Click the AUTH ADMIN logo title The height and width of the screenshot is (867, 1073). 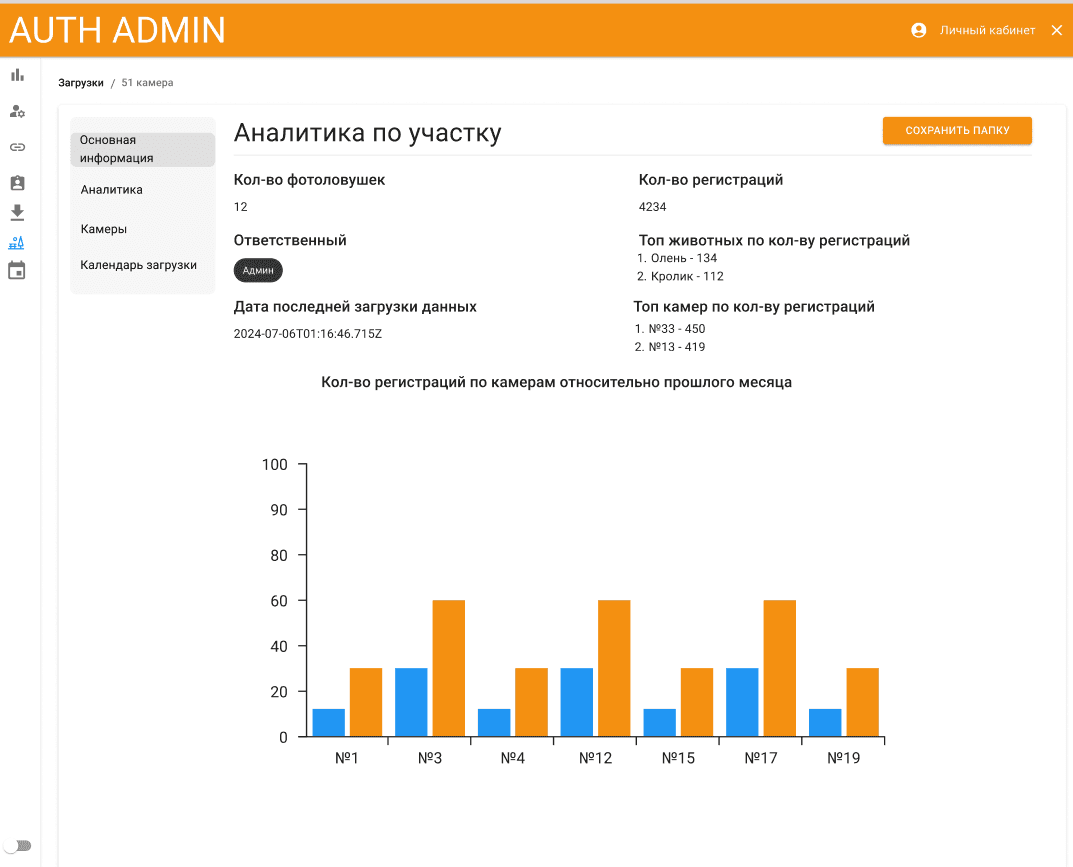click(x=117, y=30)
